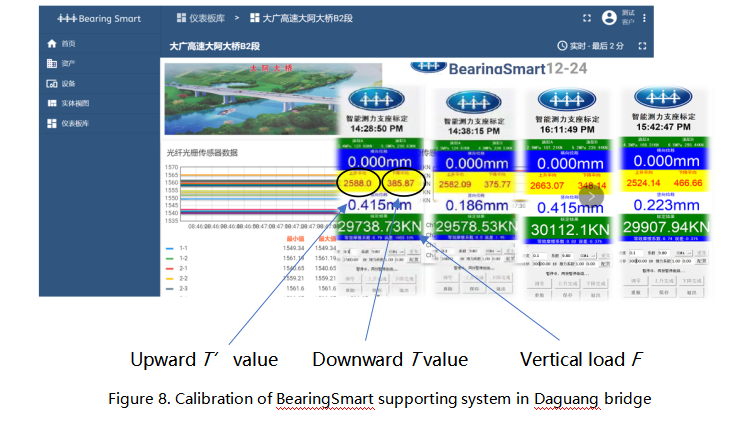Click logo of the 14:38:15 PM panel
This screenshot has height=438, width=747.
click(x=474, y=102)
